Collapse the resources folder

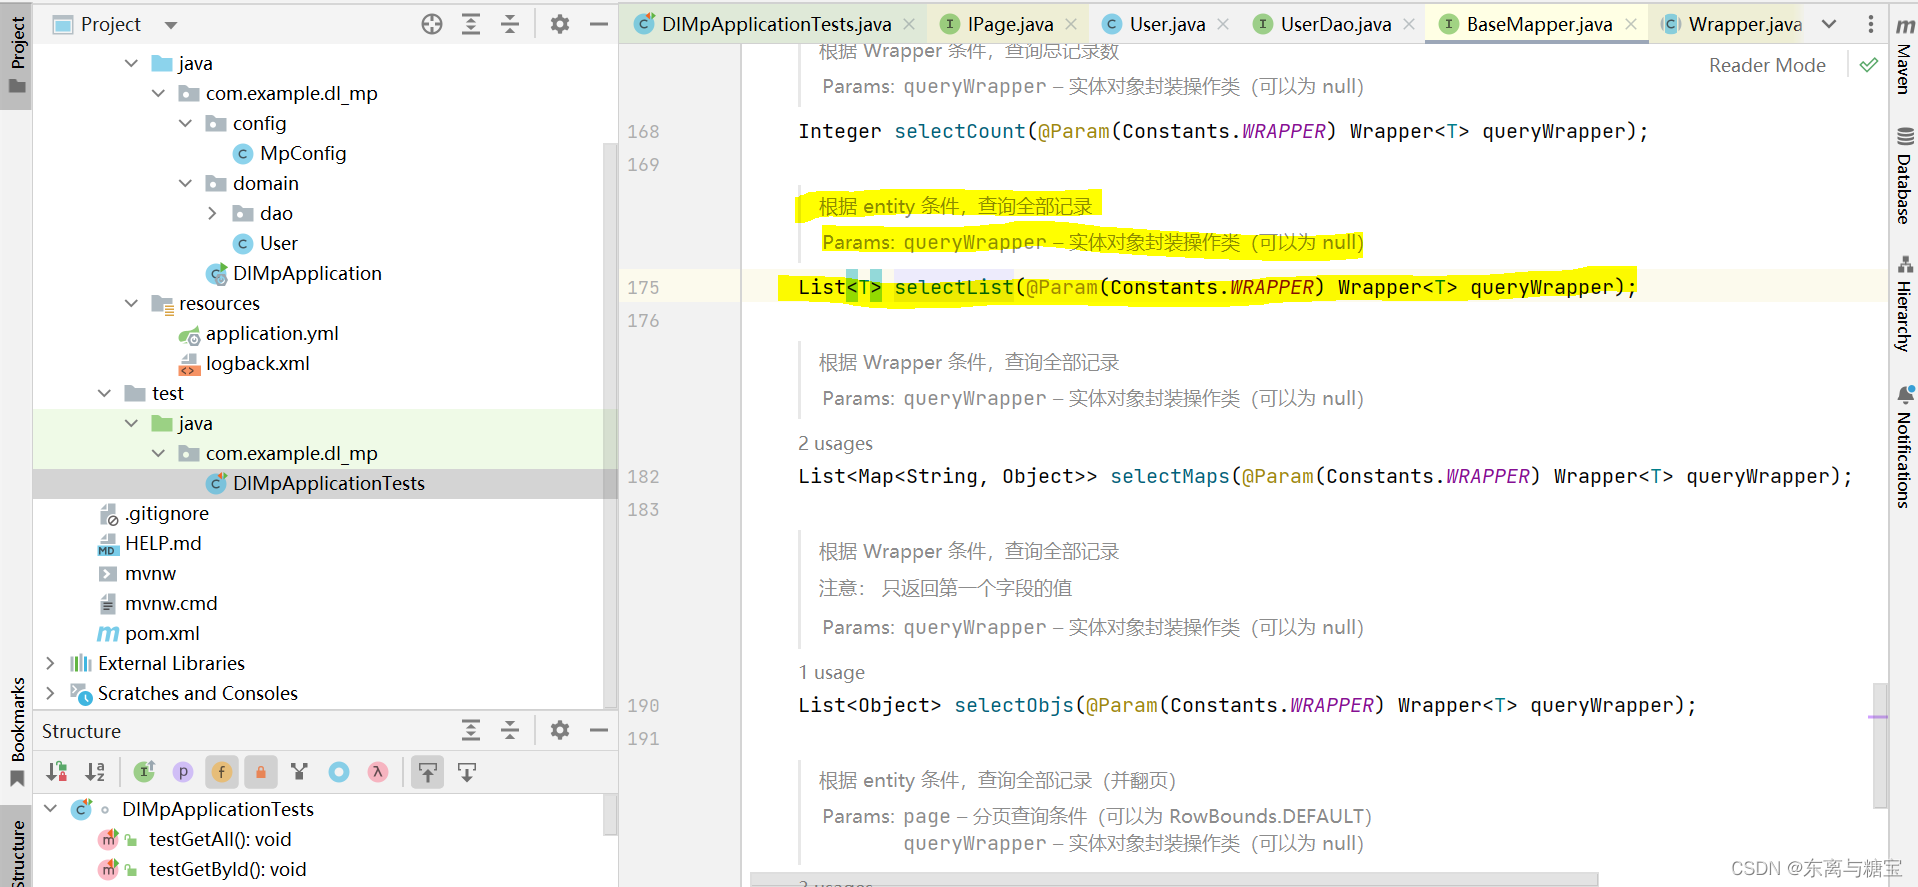click(131, 303)
